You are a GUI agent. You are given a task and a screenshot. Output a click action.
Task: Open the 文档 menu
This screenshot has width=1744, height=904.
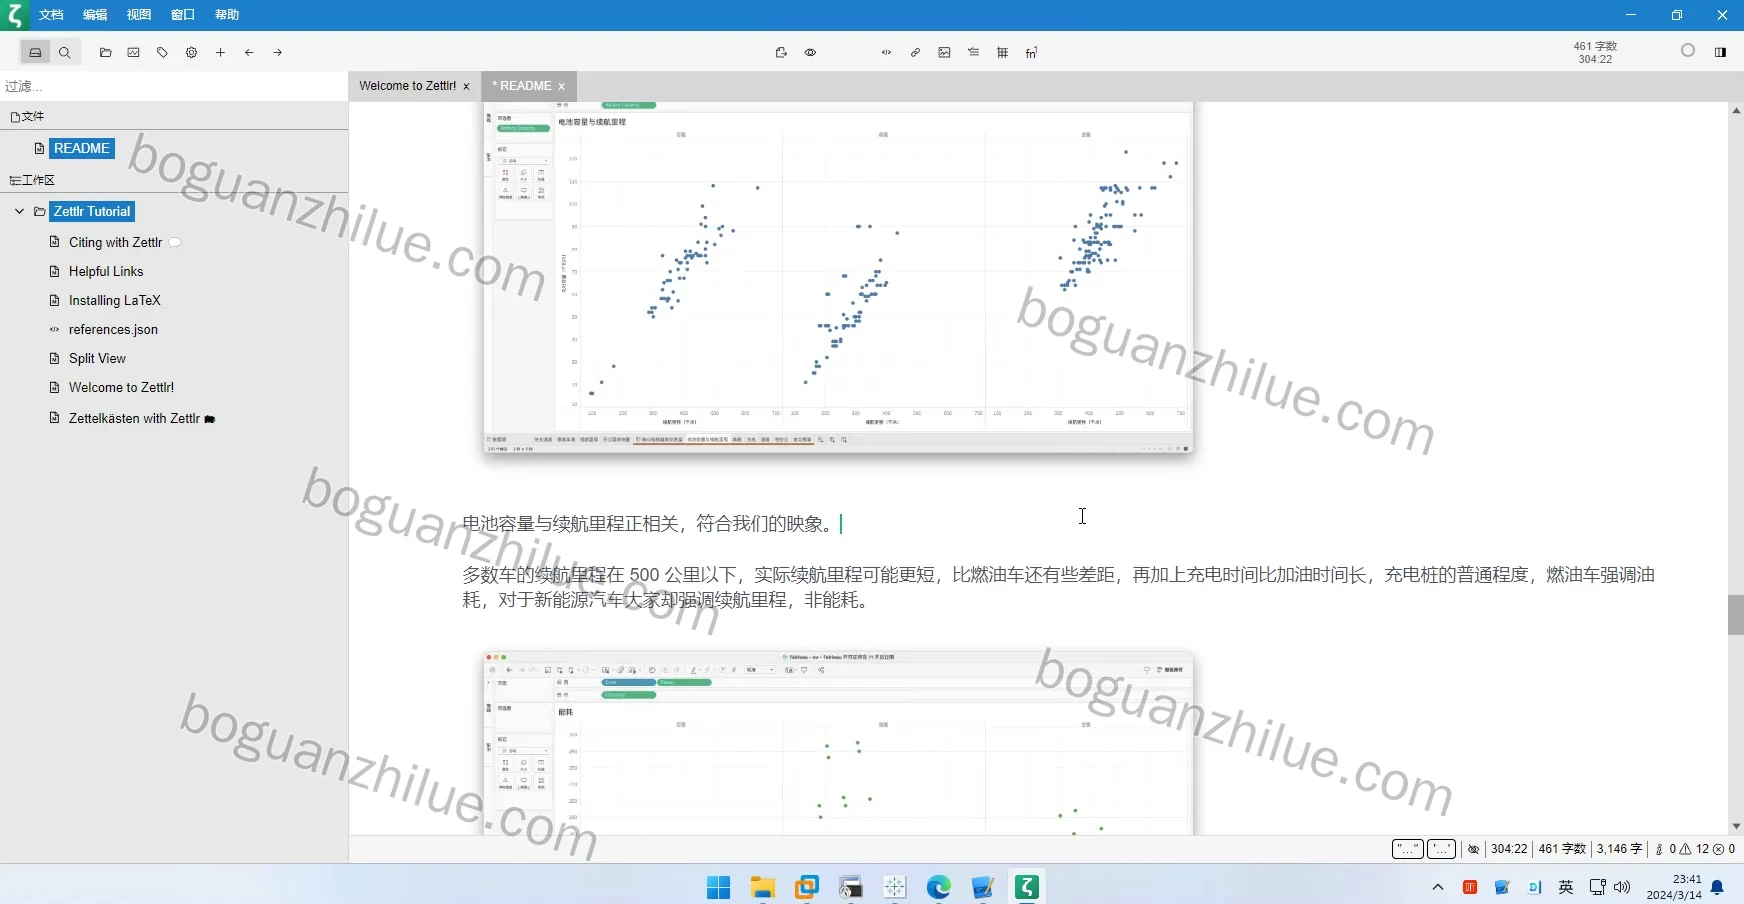click(51, 15)
